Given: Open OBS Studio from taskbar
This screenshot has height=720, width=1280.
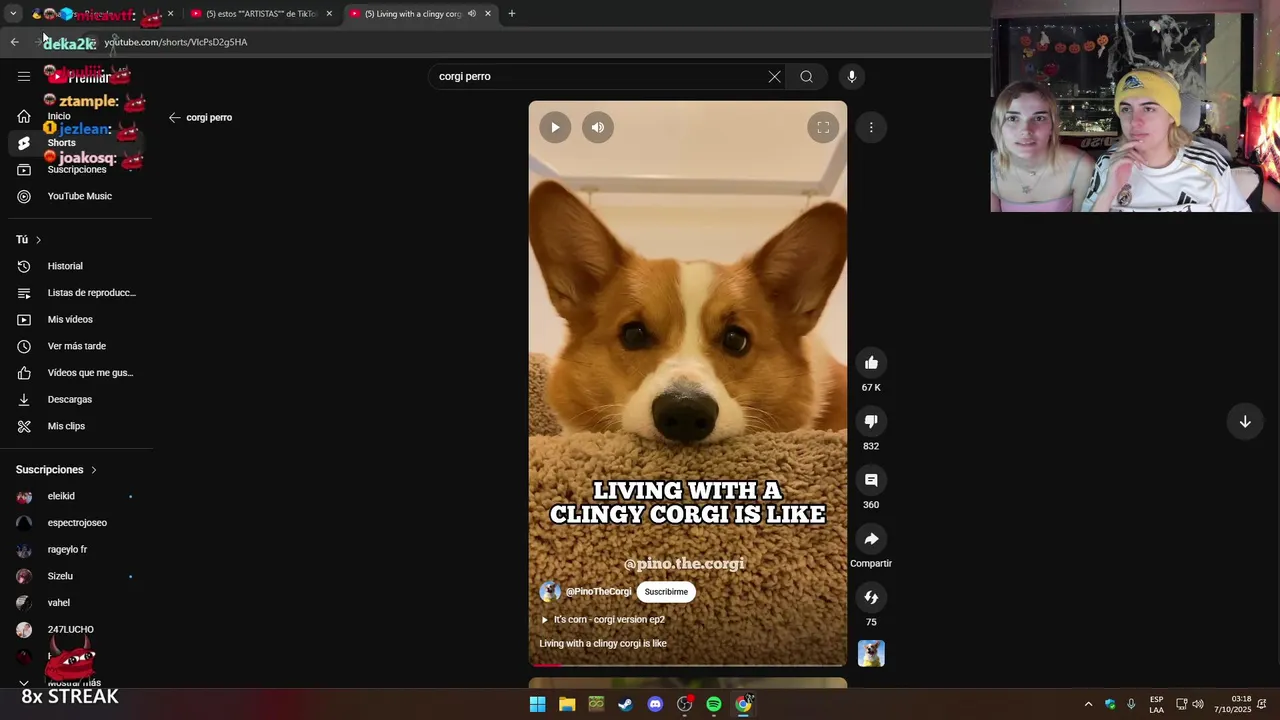Looking at the screenshot, I should coord(684,704).
